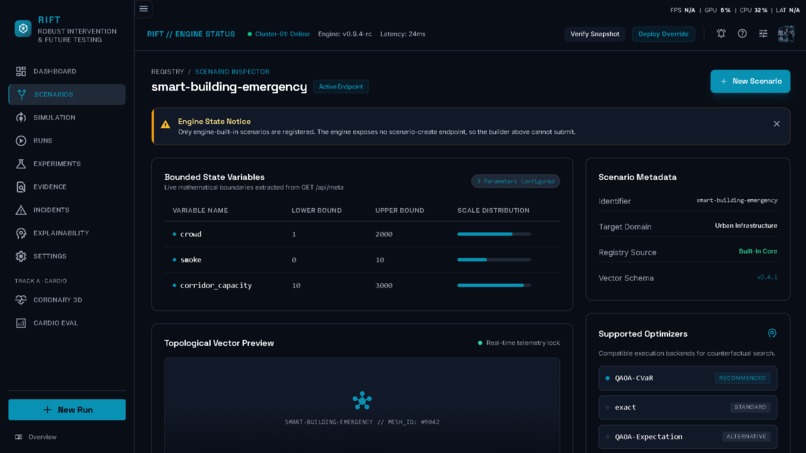
Task: Toggle the sidebar hamburger menu
Action: [x=143, y=9]
